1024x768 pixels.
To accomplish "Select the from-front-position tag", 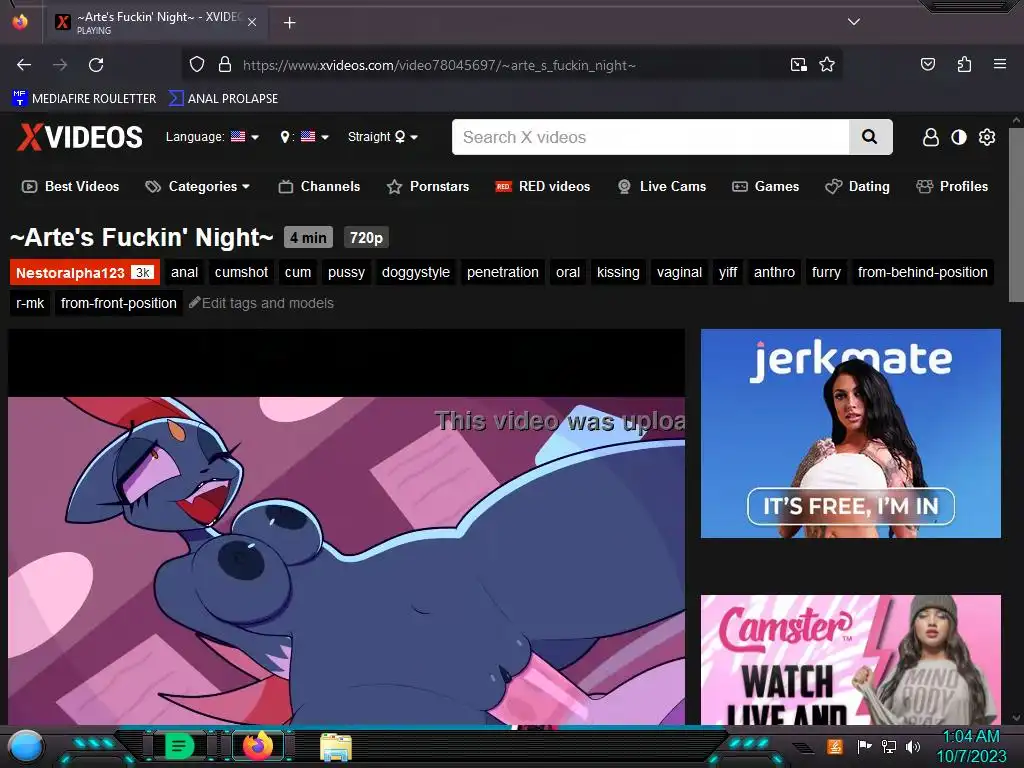I will (x=118, y=303).
